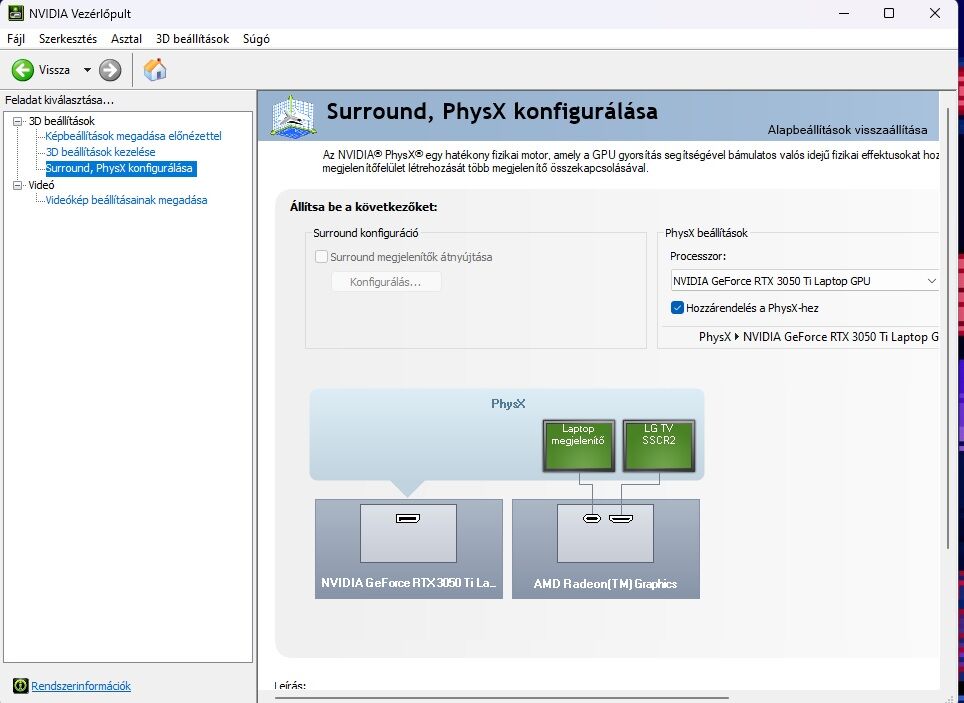Click the AMD Radeon(TM) Graphics box
964x703 pixels.
point(606,549)
